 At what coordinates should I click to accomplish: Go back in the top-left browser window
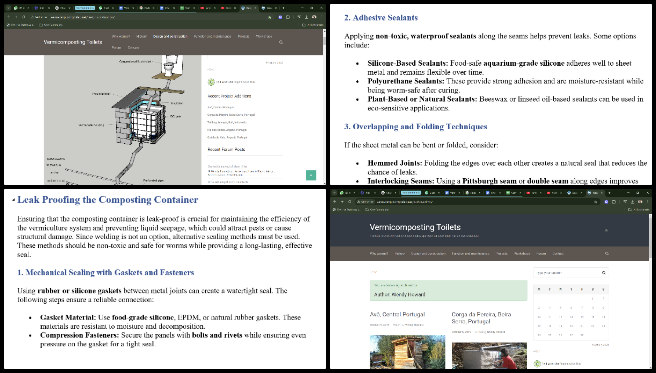pos(9,17)
